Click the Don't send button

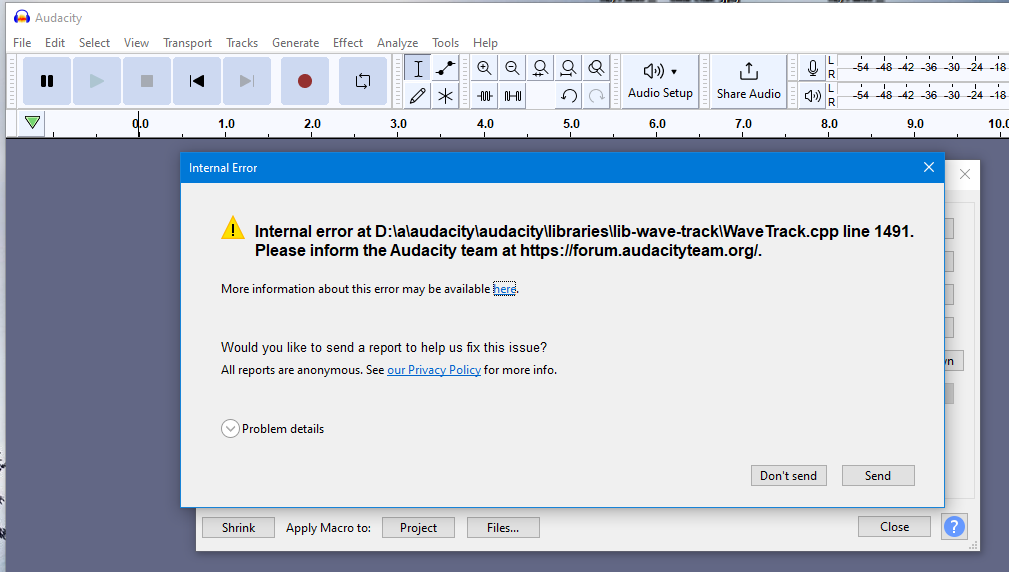pyautogui.click(x=788, y=475)
